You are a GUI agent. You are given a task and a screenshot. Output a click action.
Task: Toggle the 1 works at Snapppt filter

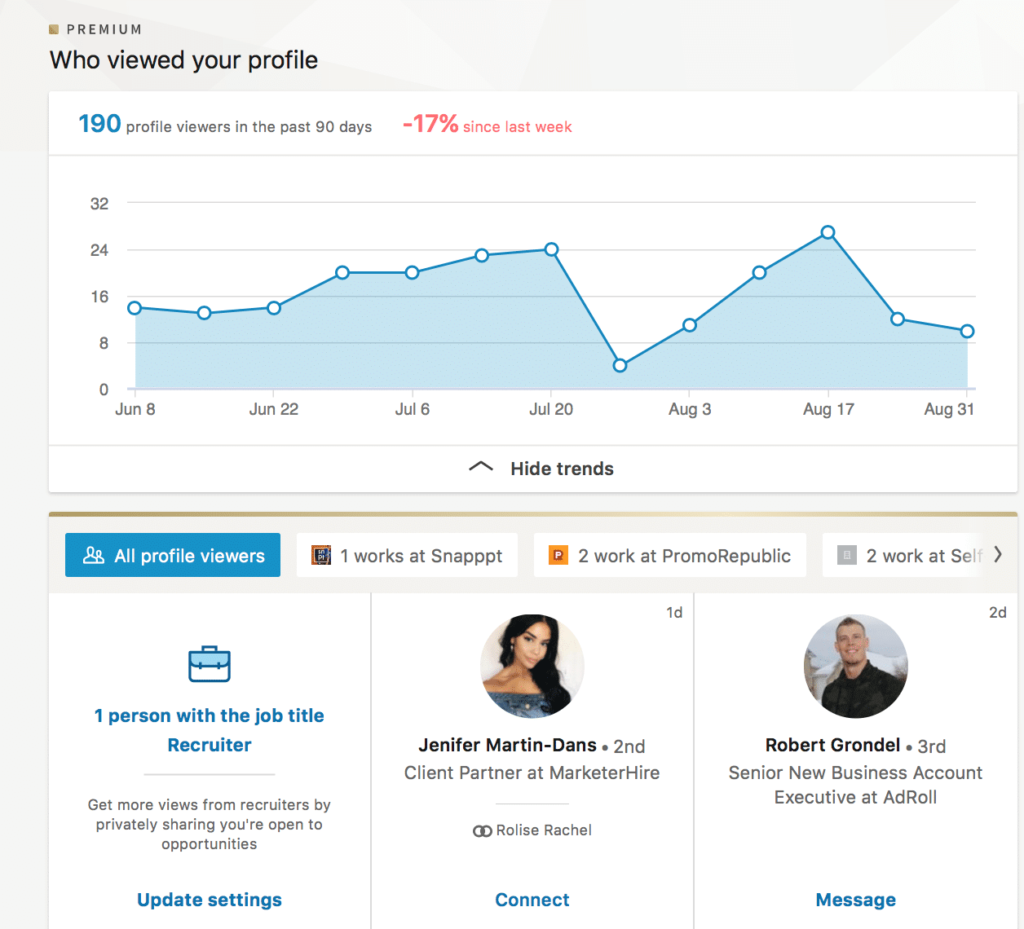coord(407,554)
